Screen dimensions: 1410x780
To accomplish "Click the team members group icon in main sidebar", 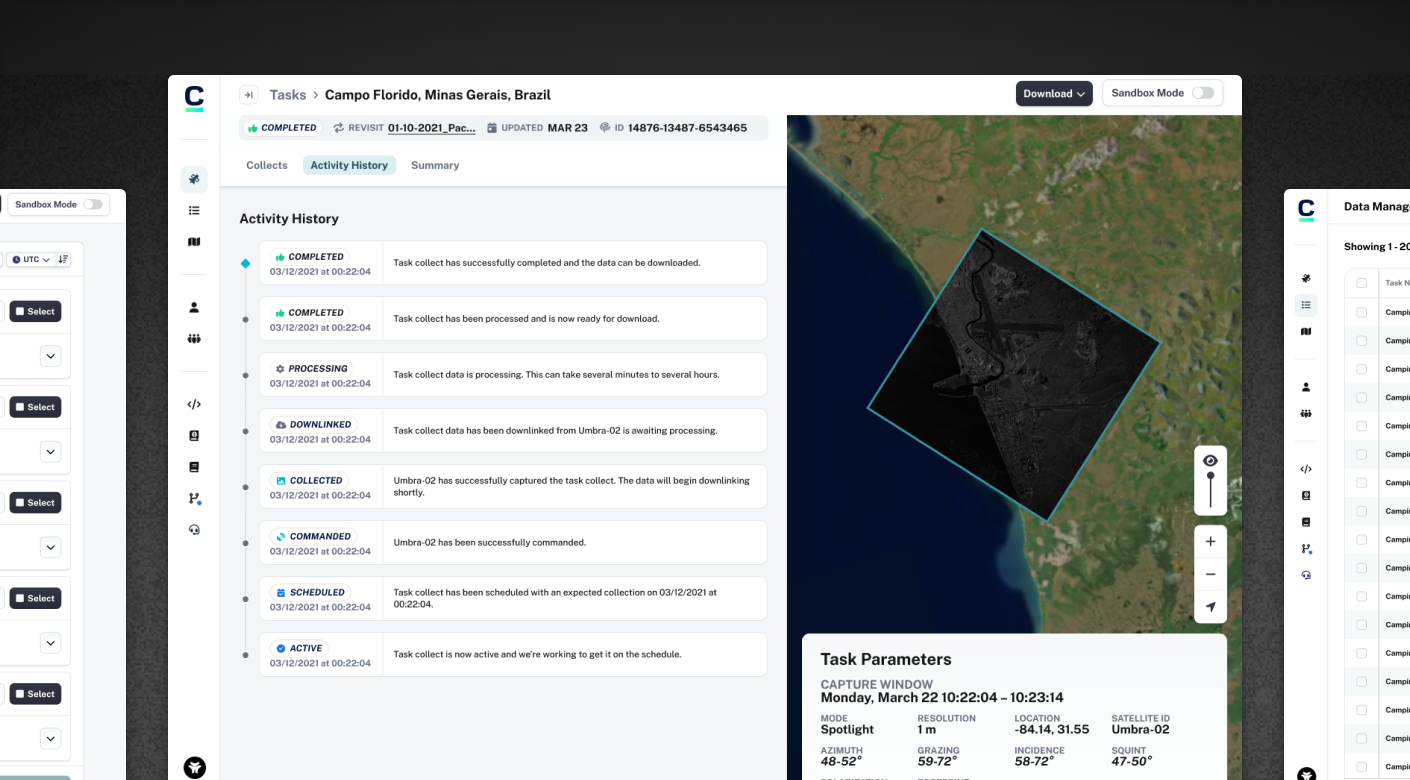I will 194,339.
